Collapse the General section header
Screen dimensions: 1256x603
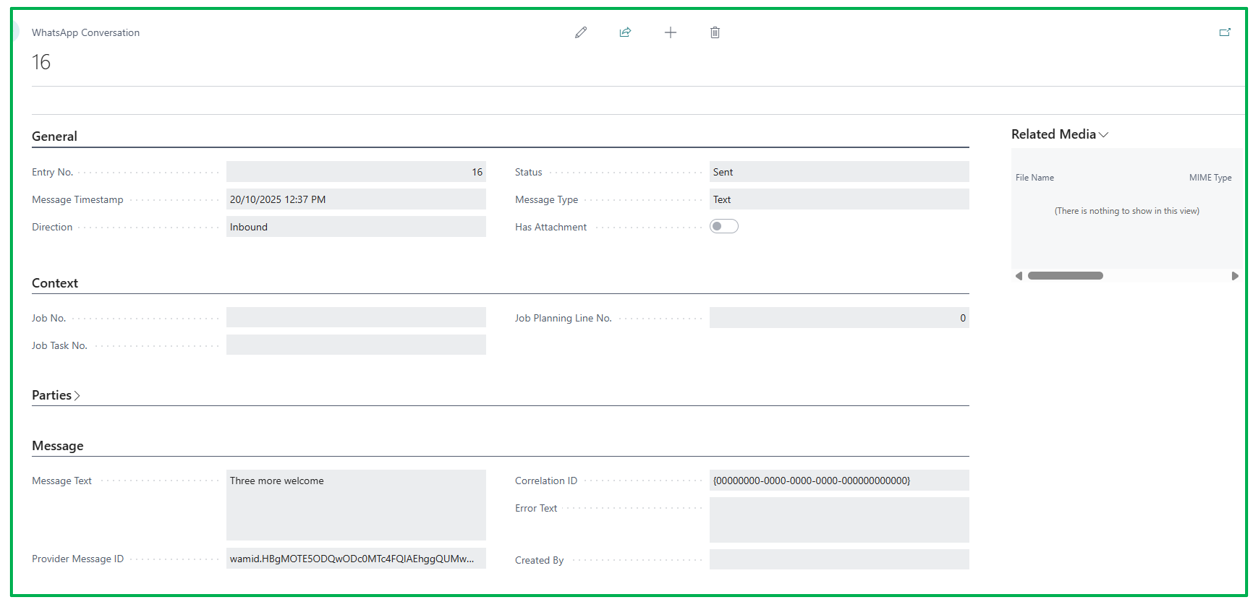point(55,136)
